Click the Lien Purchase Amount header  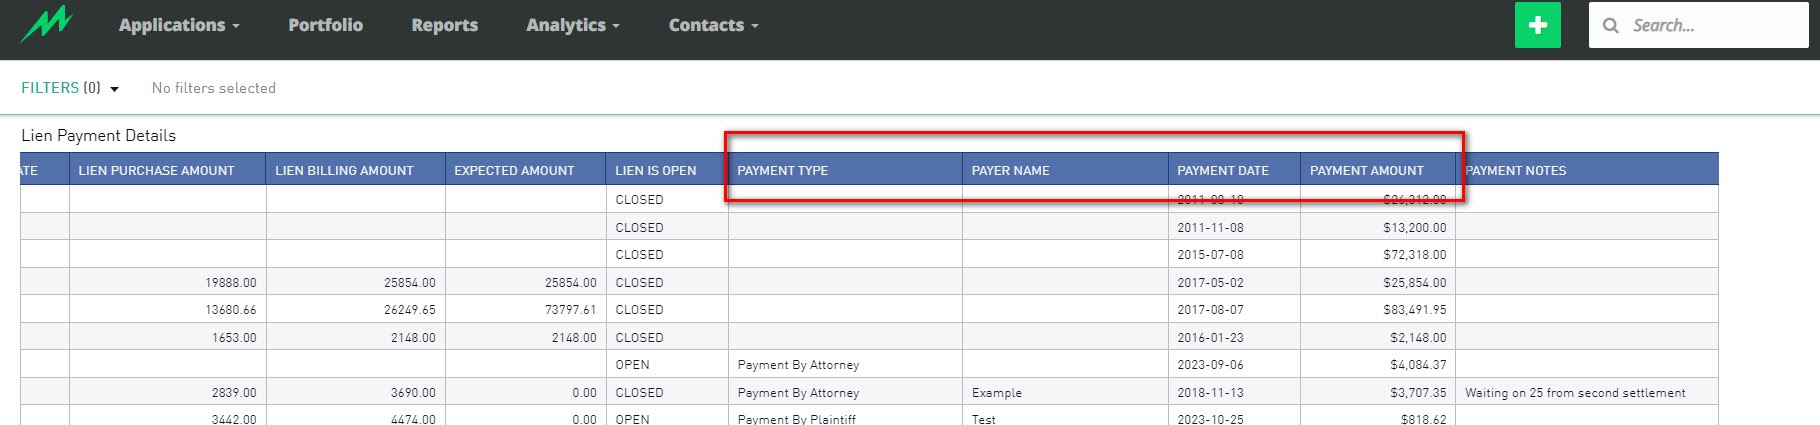pos(156,171)
